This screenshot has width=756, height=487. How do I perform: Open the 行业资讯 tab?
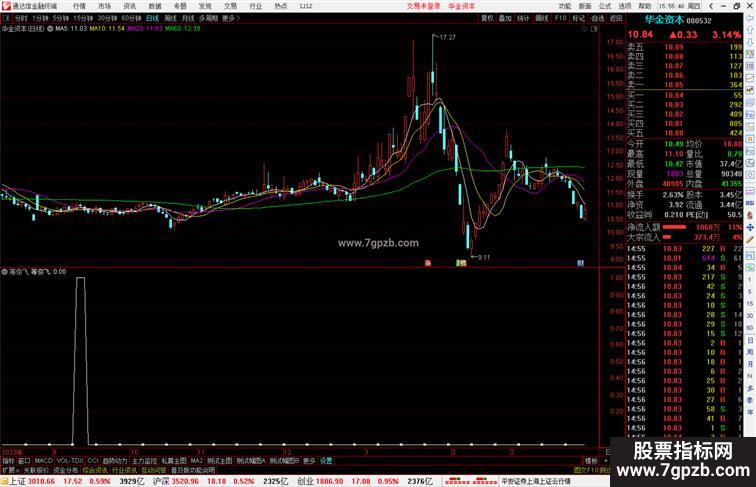pos(124,470)
